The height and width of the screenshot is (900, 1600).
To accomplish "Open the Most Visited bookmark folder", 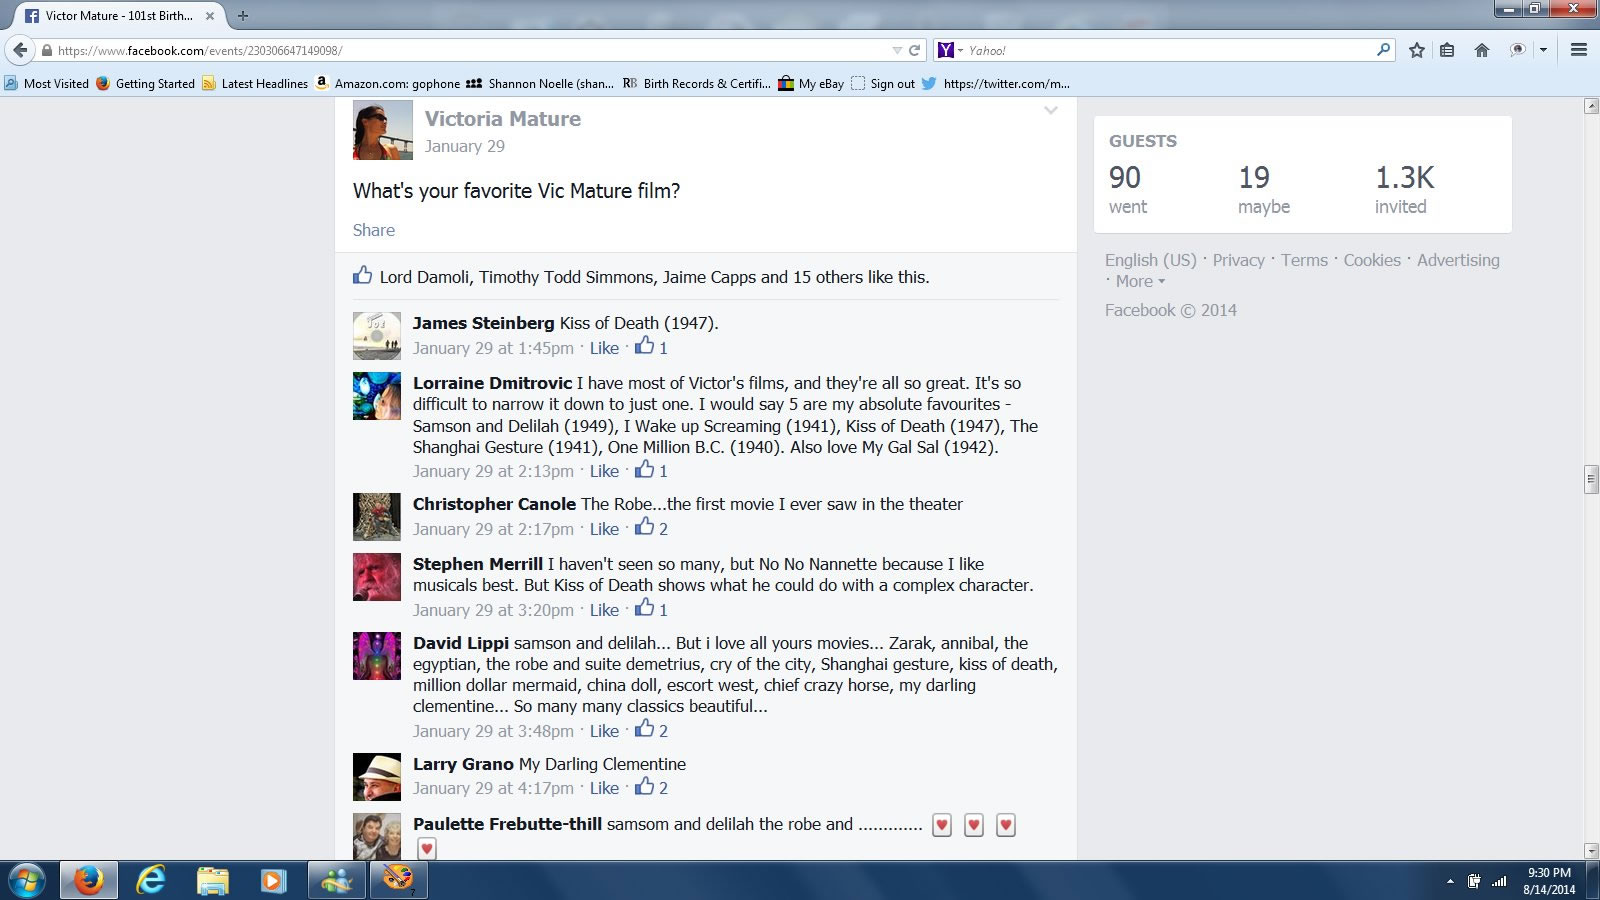I will point(47,83).
